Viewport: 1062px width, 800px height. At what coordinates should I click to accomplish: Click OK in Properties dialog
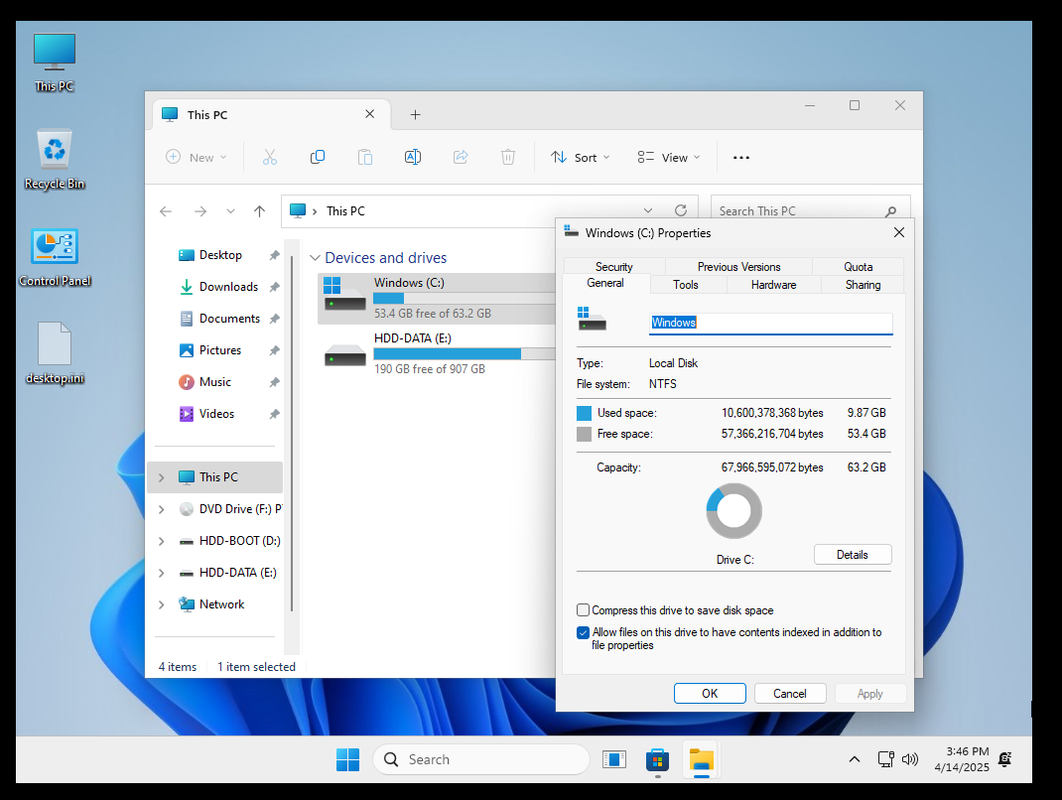pyautogui.click(x=710, y=694)
